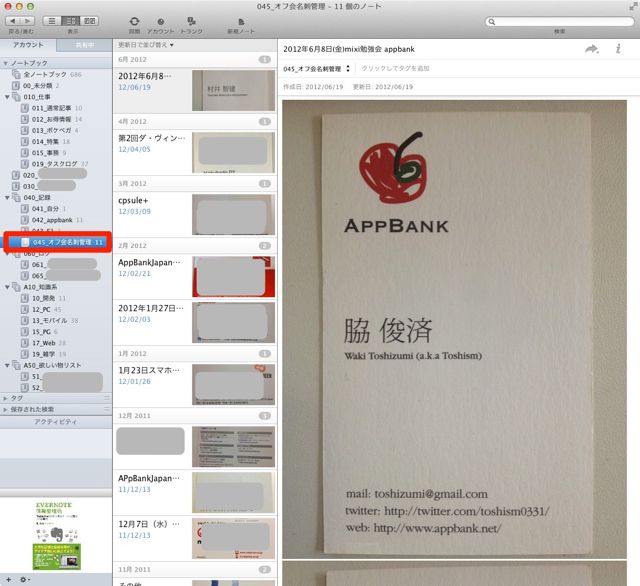
Task: Select the 041_自分 notebook
Action: tap(43, 209)
